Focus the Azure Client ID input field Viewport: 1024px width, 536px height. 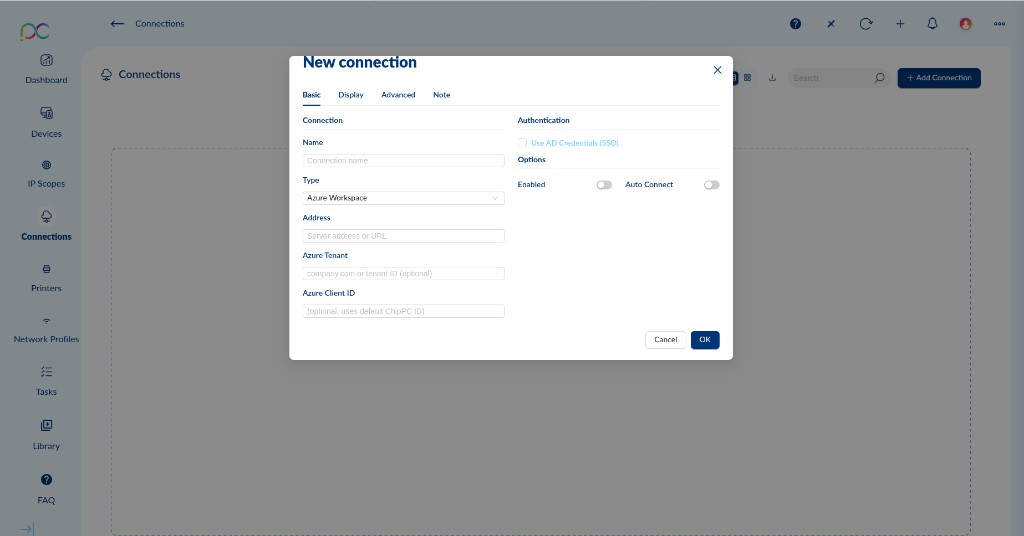pos(404,311)
